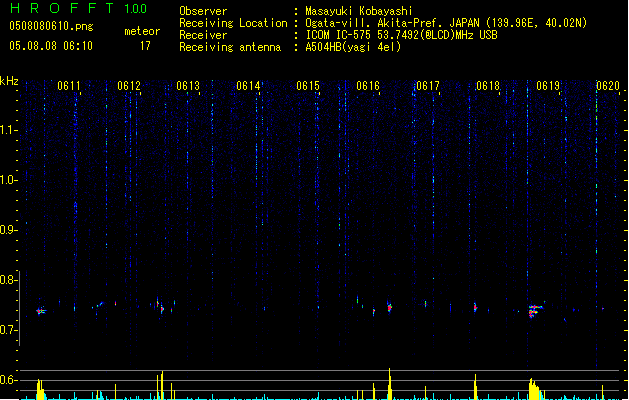
Task: Click the 0612 time marker
Action: pyautogui.click(x=129, y=86)
